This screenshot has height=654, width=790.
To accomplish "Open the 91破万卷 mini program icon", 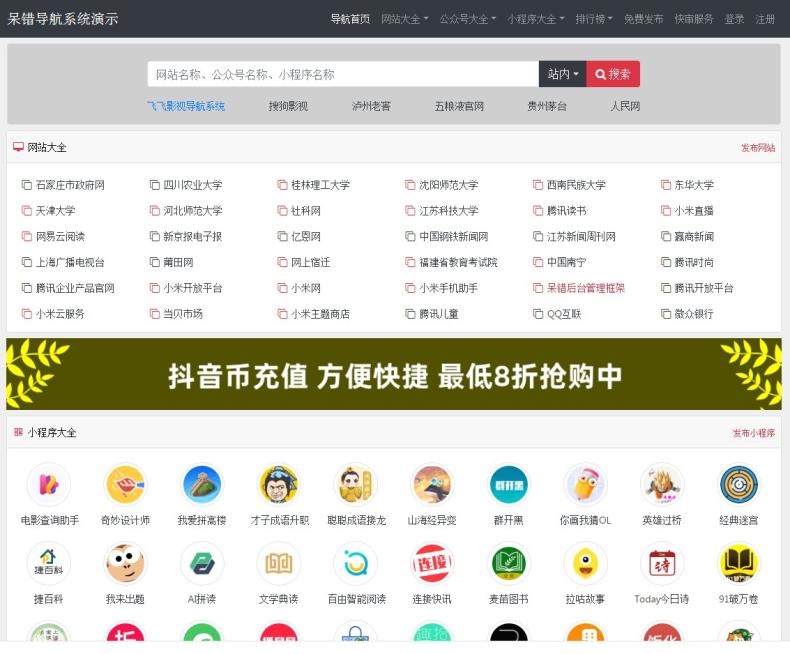I will point(739,563).
